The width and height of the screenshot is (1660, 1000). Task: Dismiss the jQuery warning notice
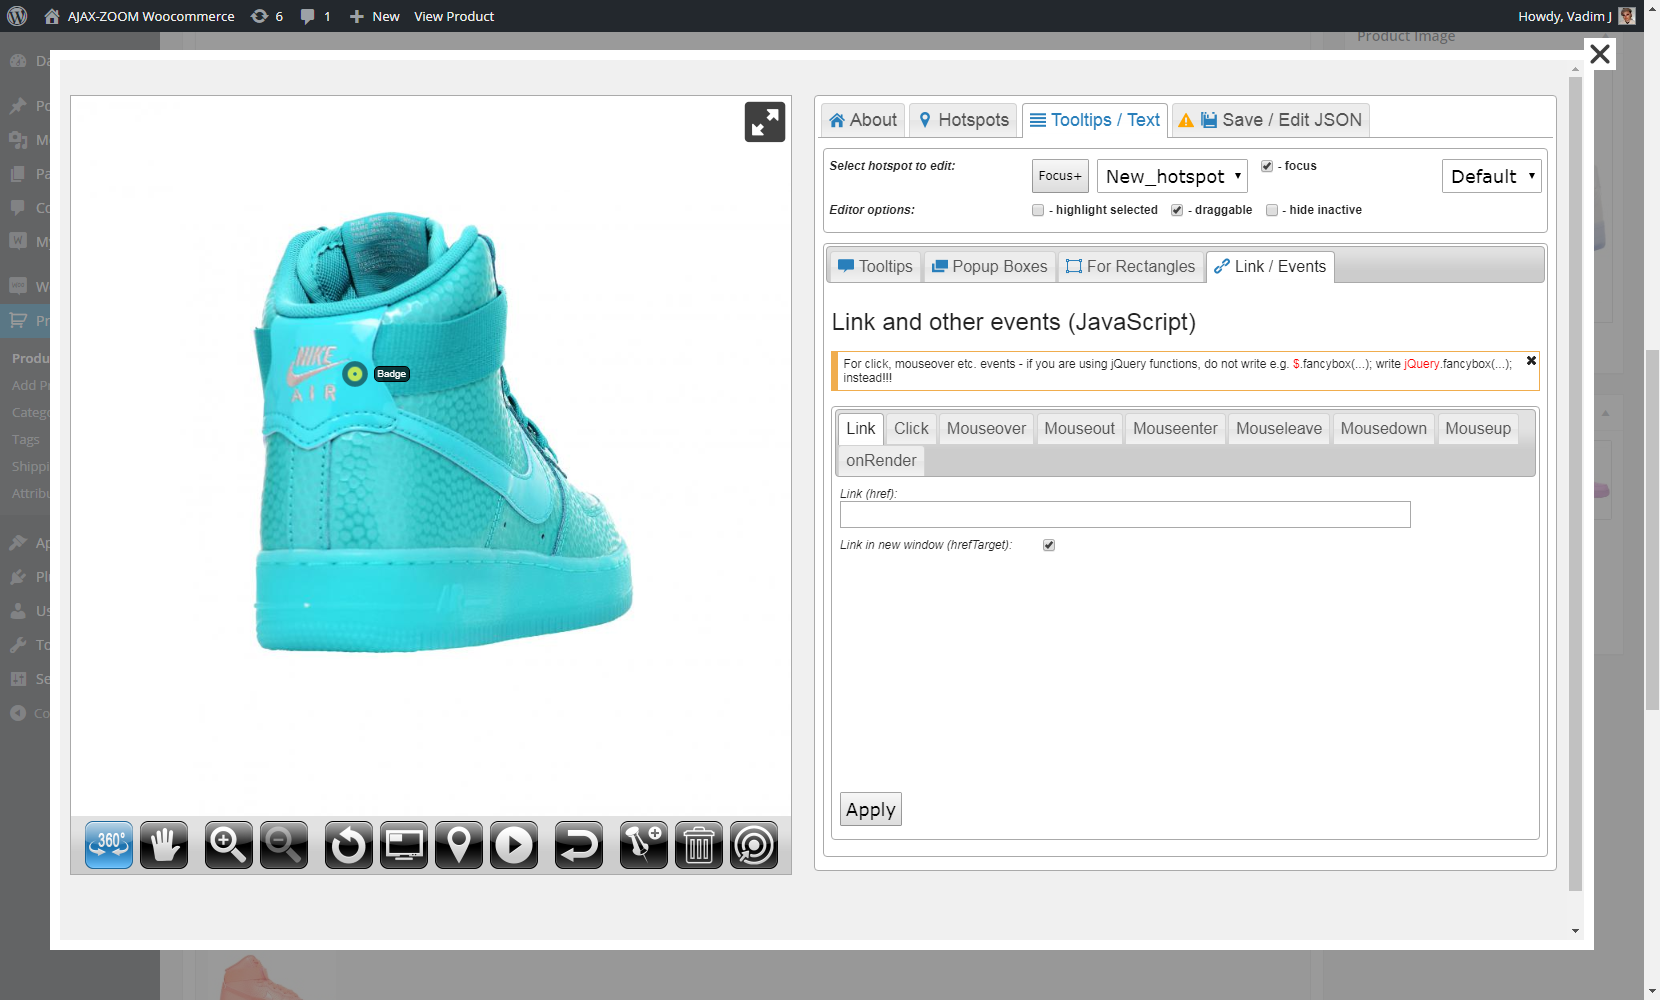click(1531, 361)
